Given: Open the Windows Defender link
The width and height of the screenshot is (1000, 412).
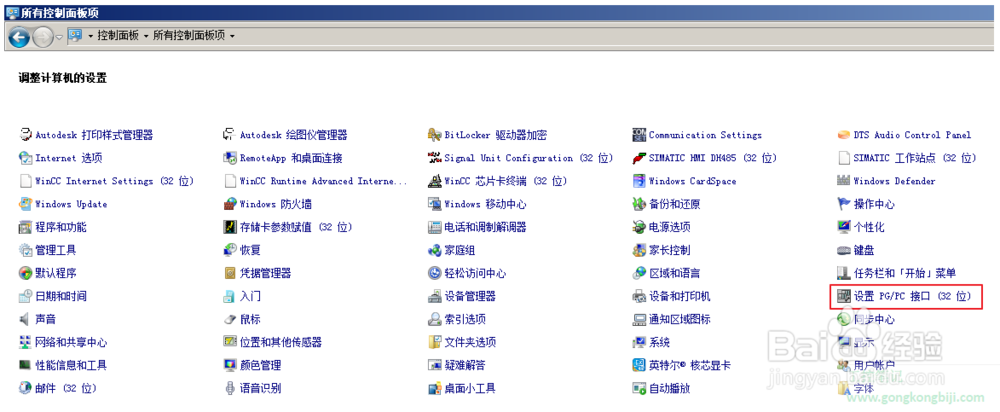Looking at the screenshot, I should pyautogui.click(x=895, y=181).
